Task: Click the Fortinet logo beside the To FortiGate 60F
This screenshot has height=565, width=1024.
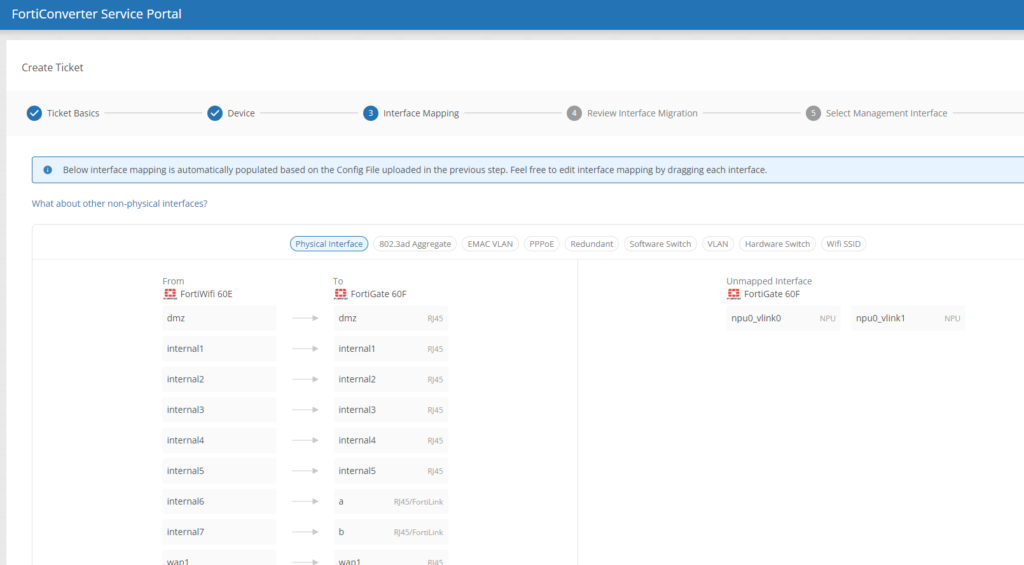Action: coord(340,294)
